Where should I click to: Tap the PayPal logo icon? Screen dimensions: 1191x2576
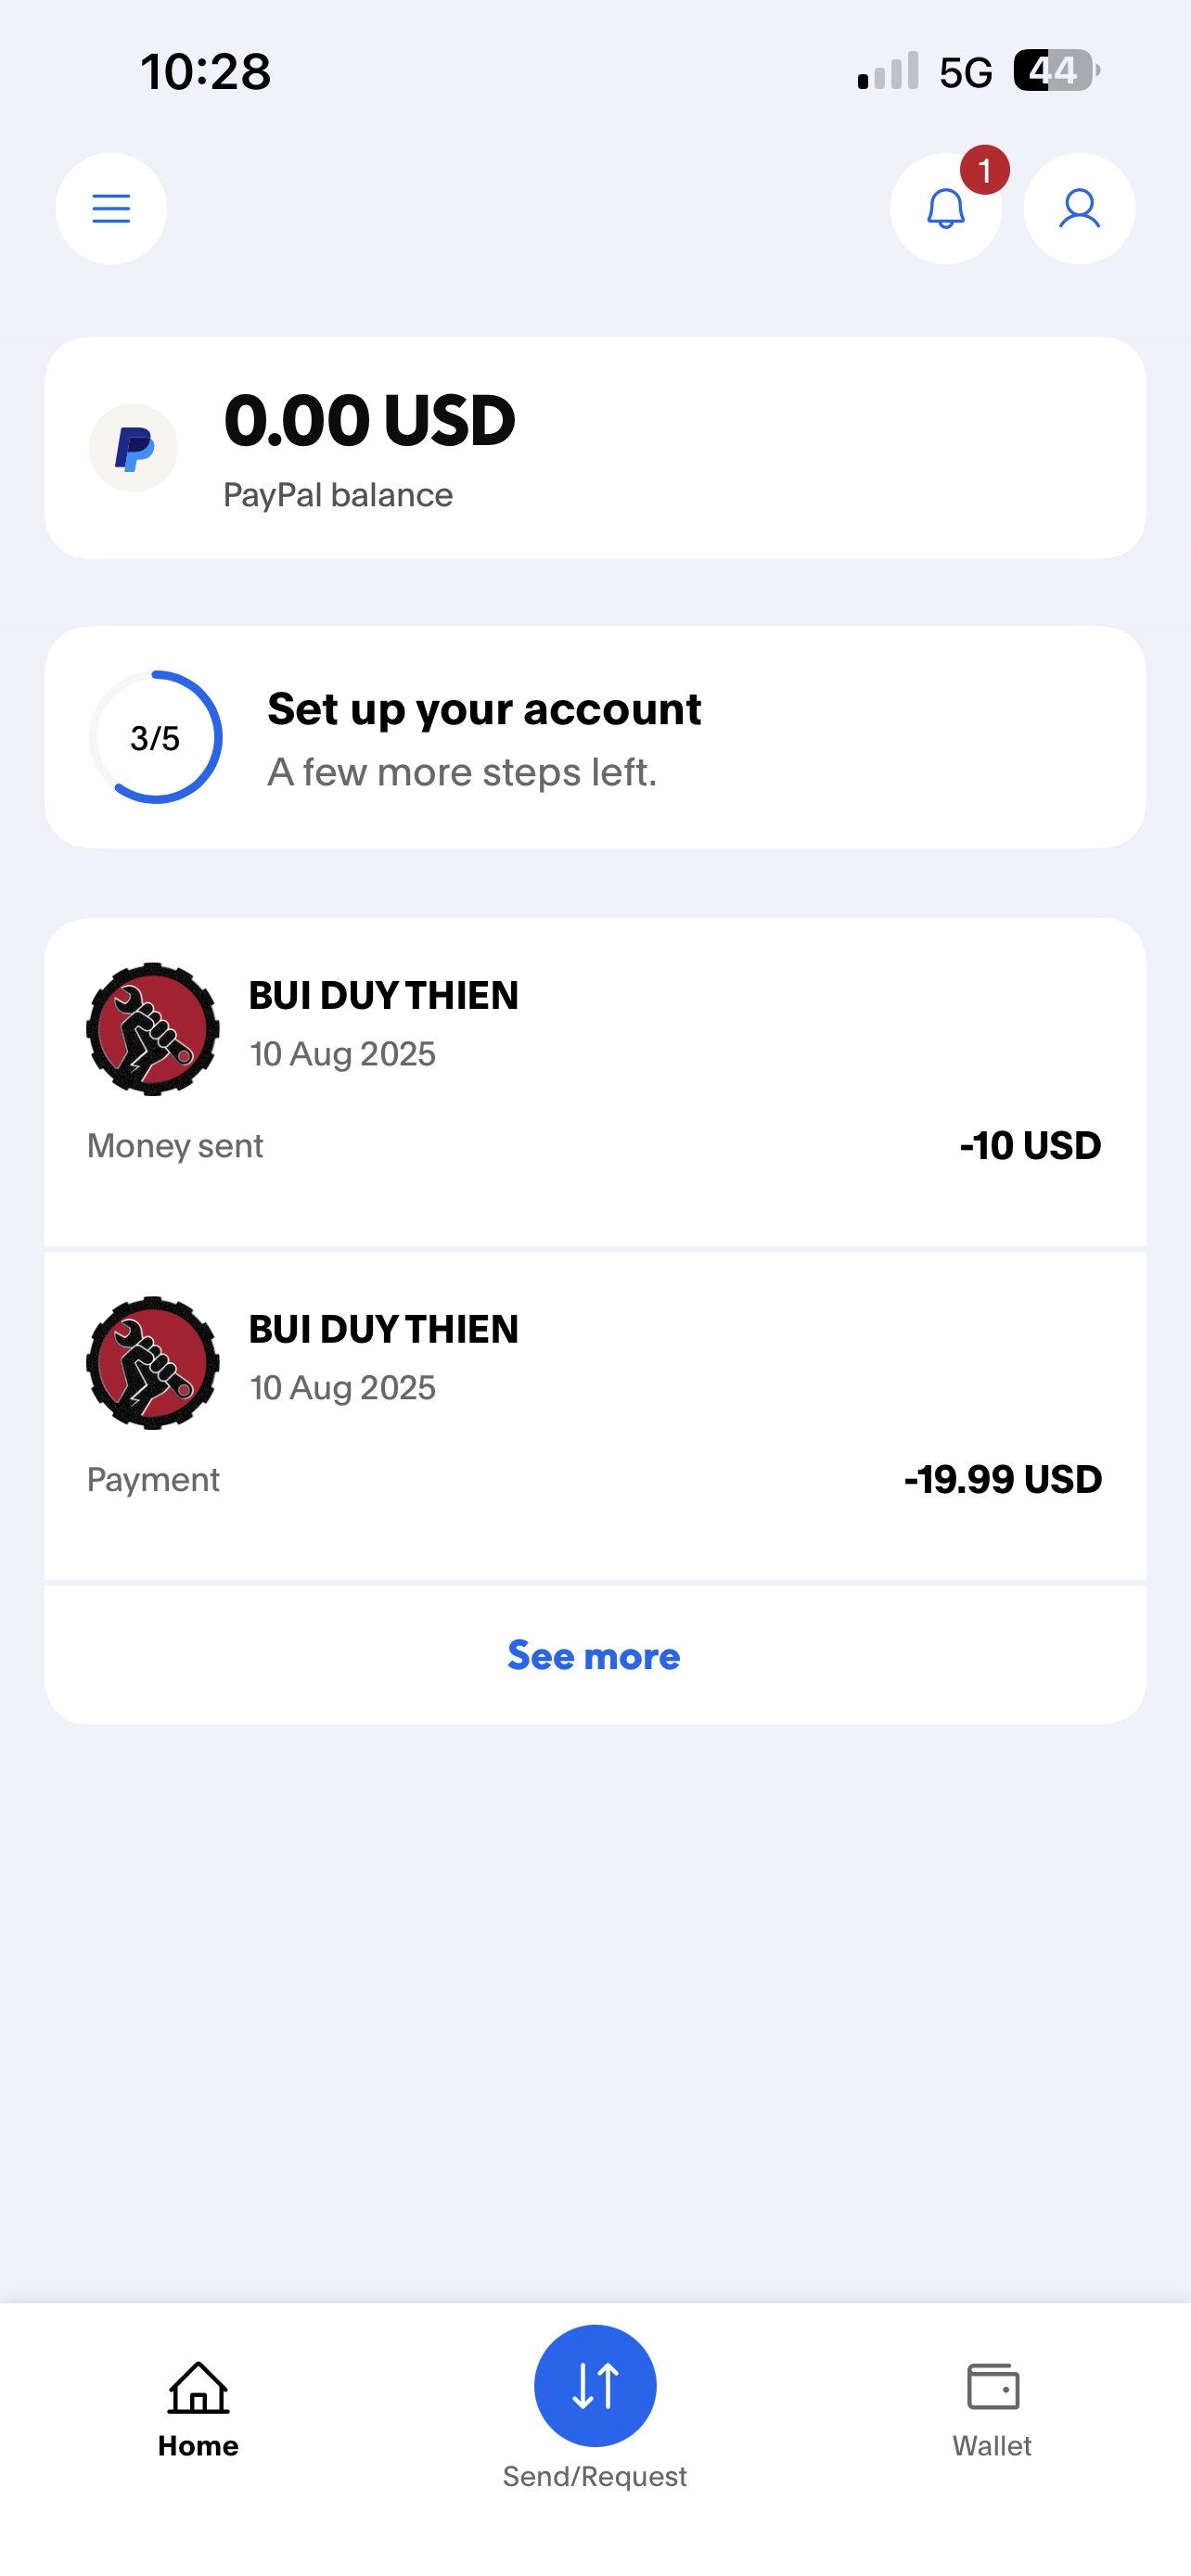point(133,448)
